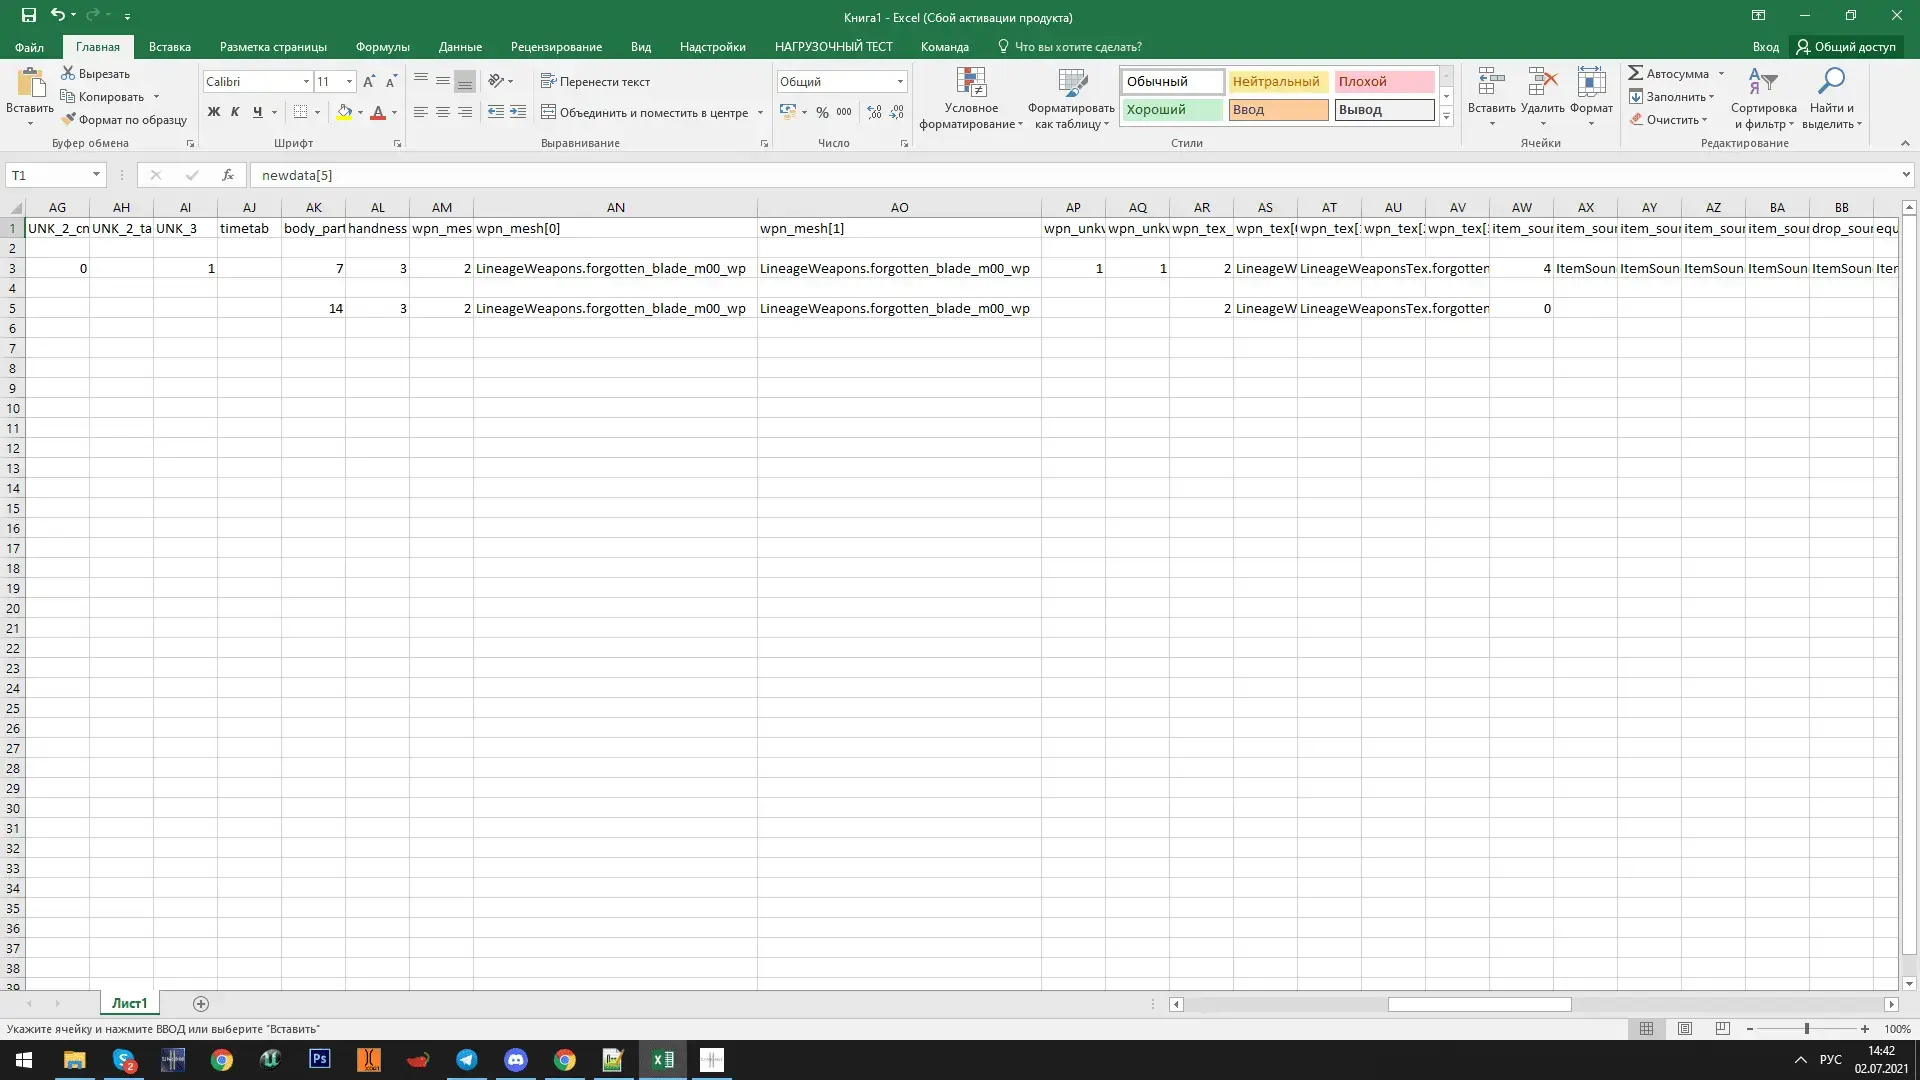Open Sort and Filter (Сортировка и фильтр)
The width and height of the screenshot is (1920, 1080).
[x=1763, y=98]
